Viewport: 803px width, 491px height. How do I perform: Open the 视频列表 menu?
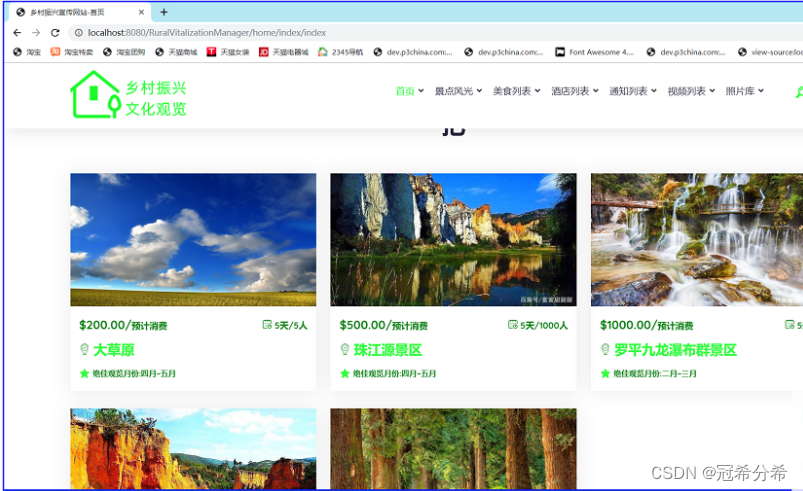point(687,91)
